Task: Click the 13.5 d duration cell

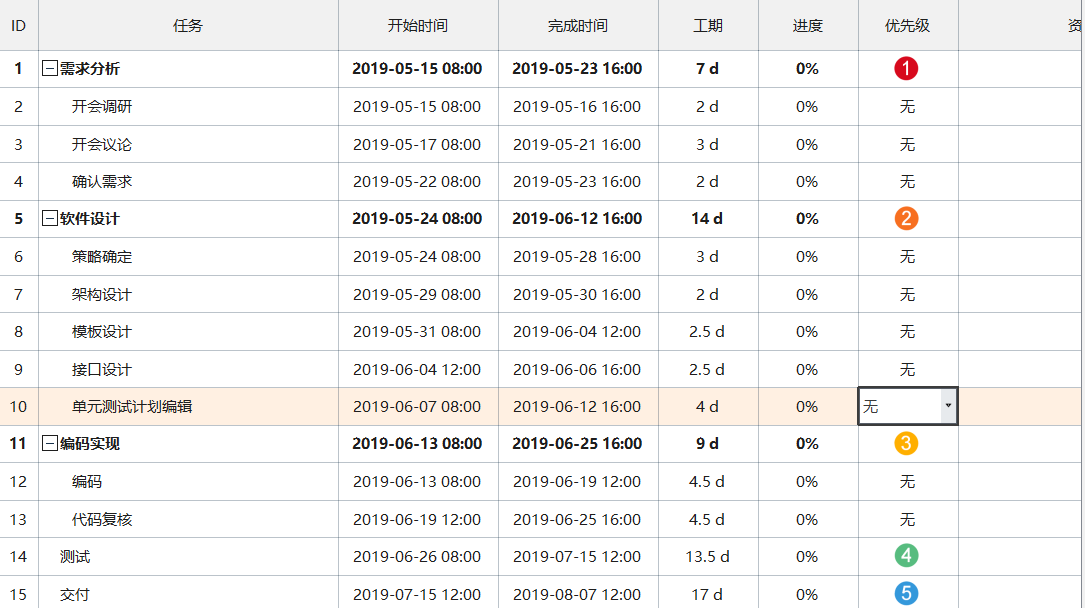Action: (707, 557)
